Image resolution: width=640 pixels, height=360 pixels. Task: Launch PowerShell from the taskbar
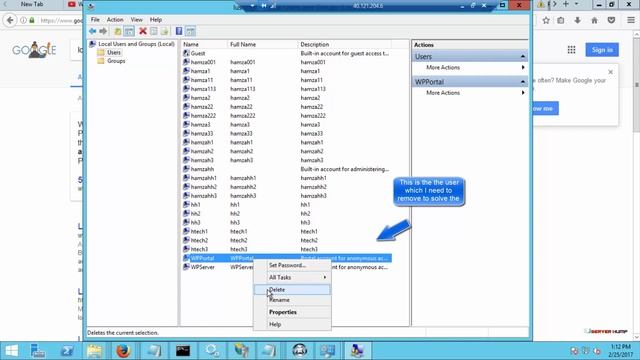tap(67, 351)
